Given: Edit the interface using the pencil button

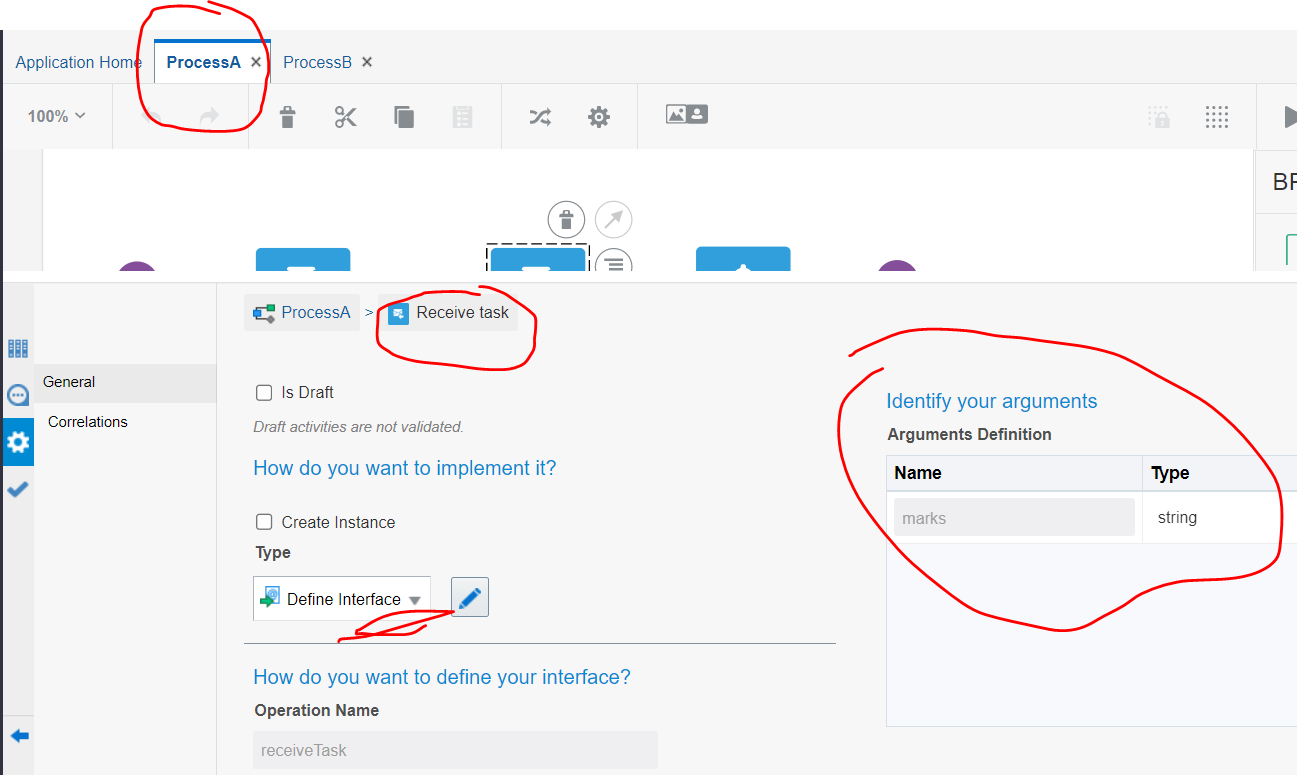Looking at the screenshot, I should click(469, 596).
